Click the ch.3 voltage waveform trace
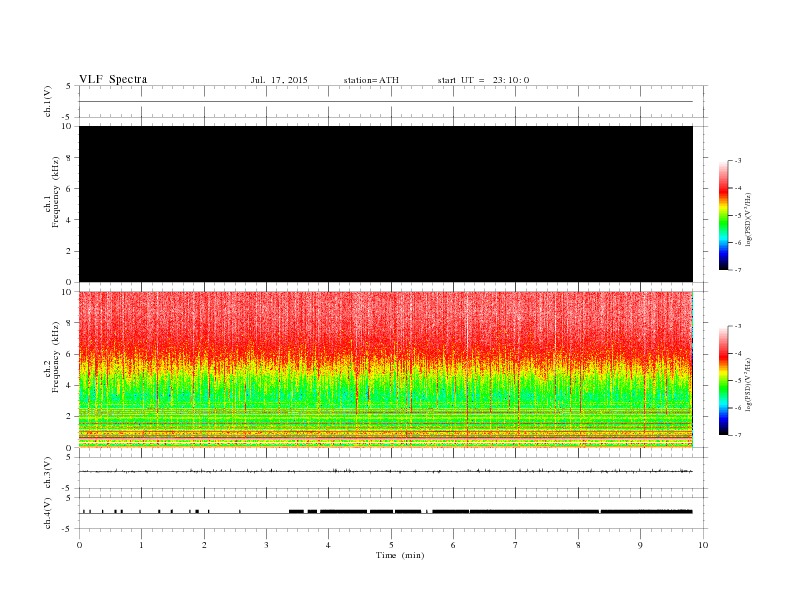 point(386,471)
